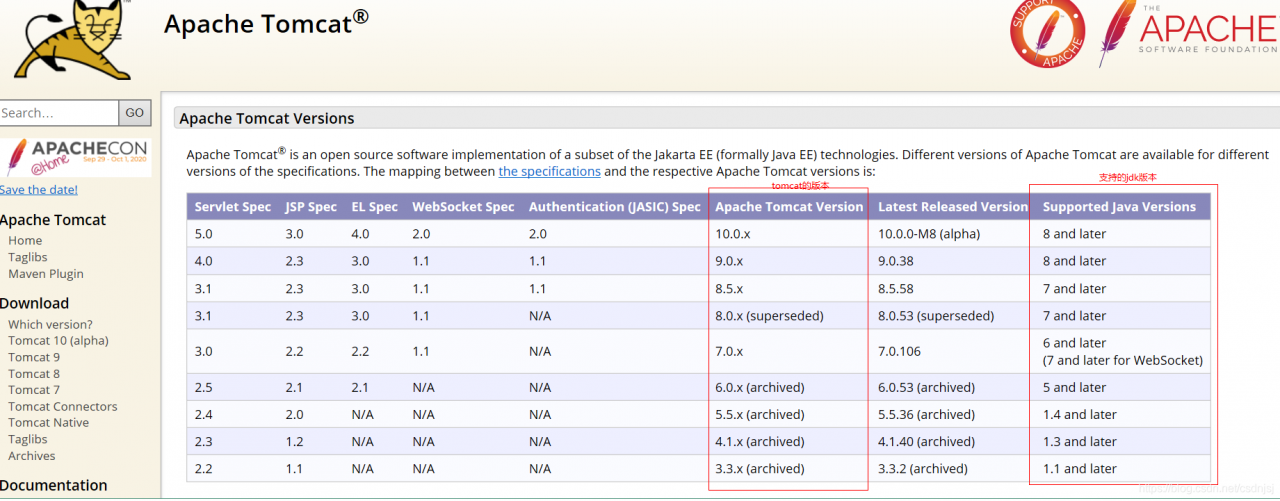1280x501 pixels.
Task: Open the Save the date! link
Action: 38,190
